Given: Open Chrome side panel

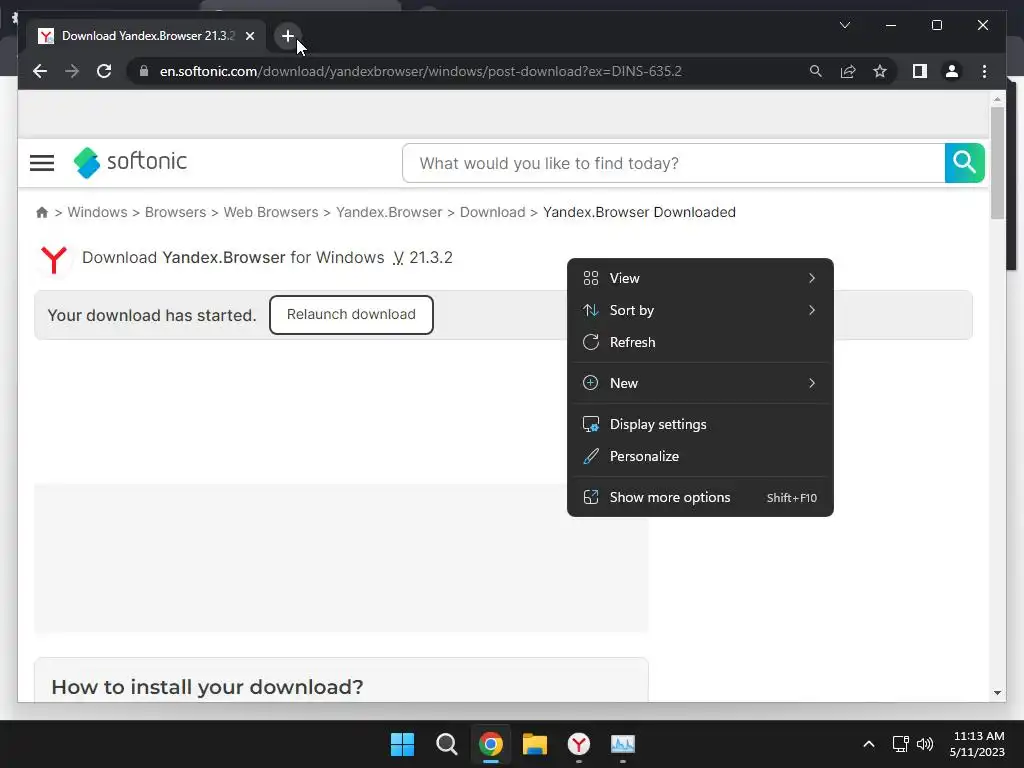Looking at the screenshot, I should coord(920,71).
